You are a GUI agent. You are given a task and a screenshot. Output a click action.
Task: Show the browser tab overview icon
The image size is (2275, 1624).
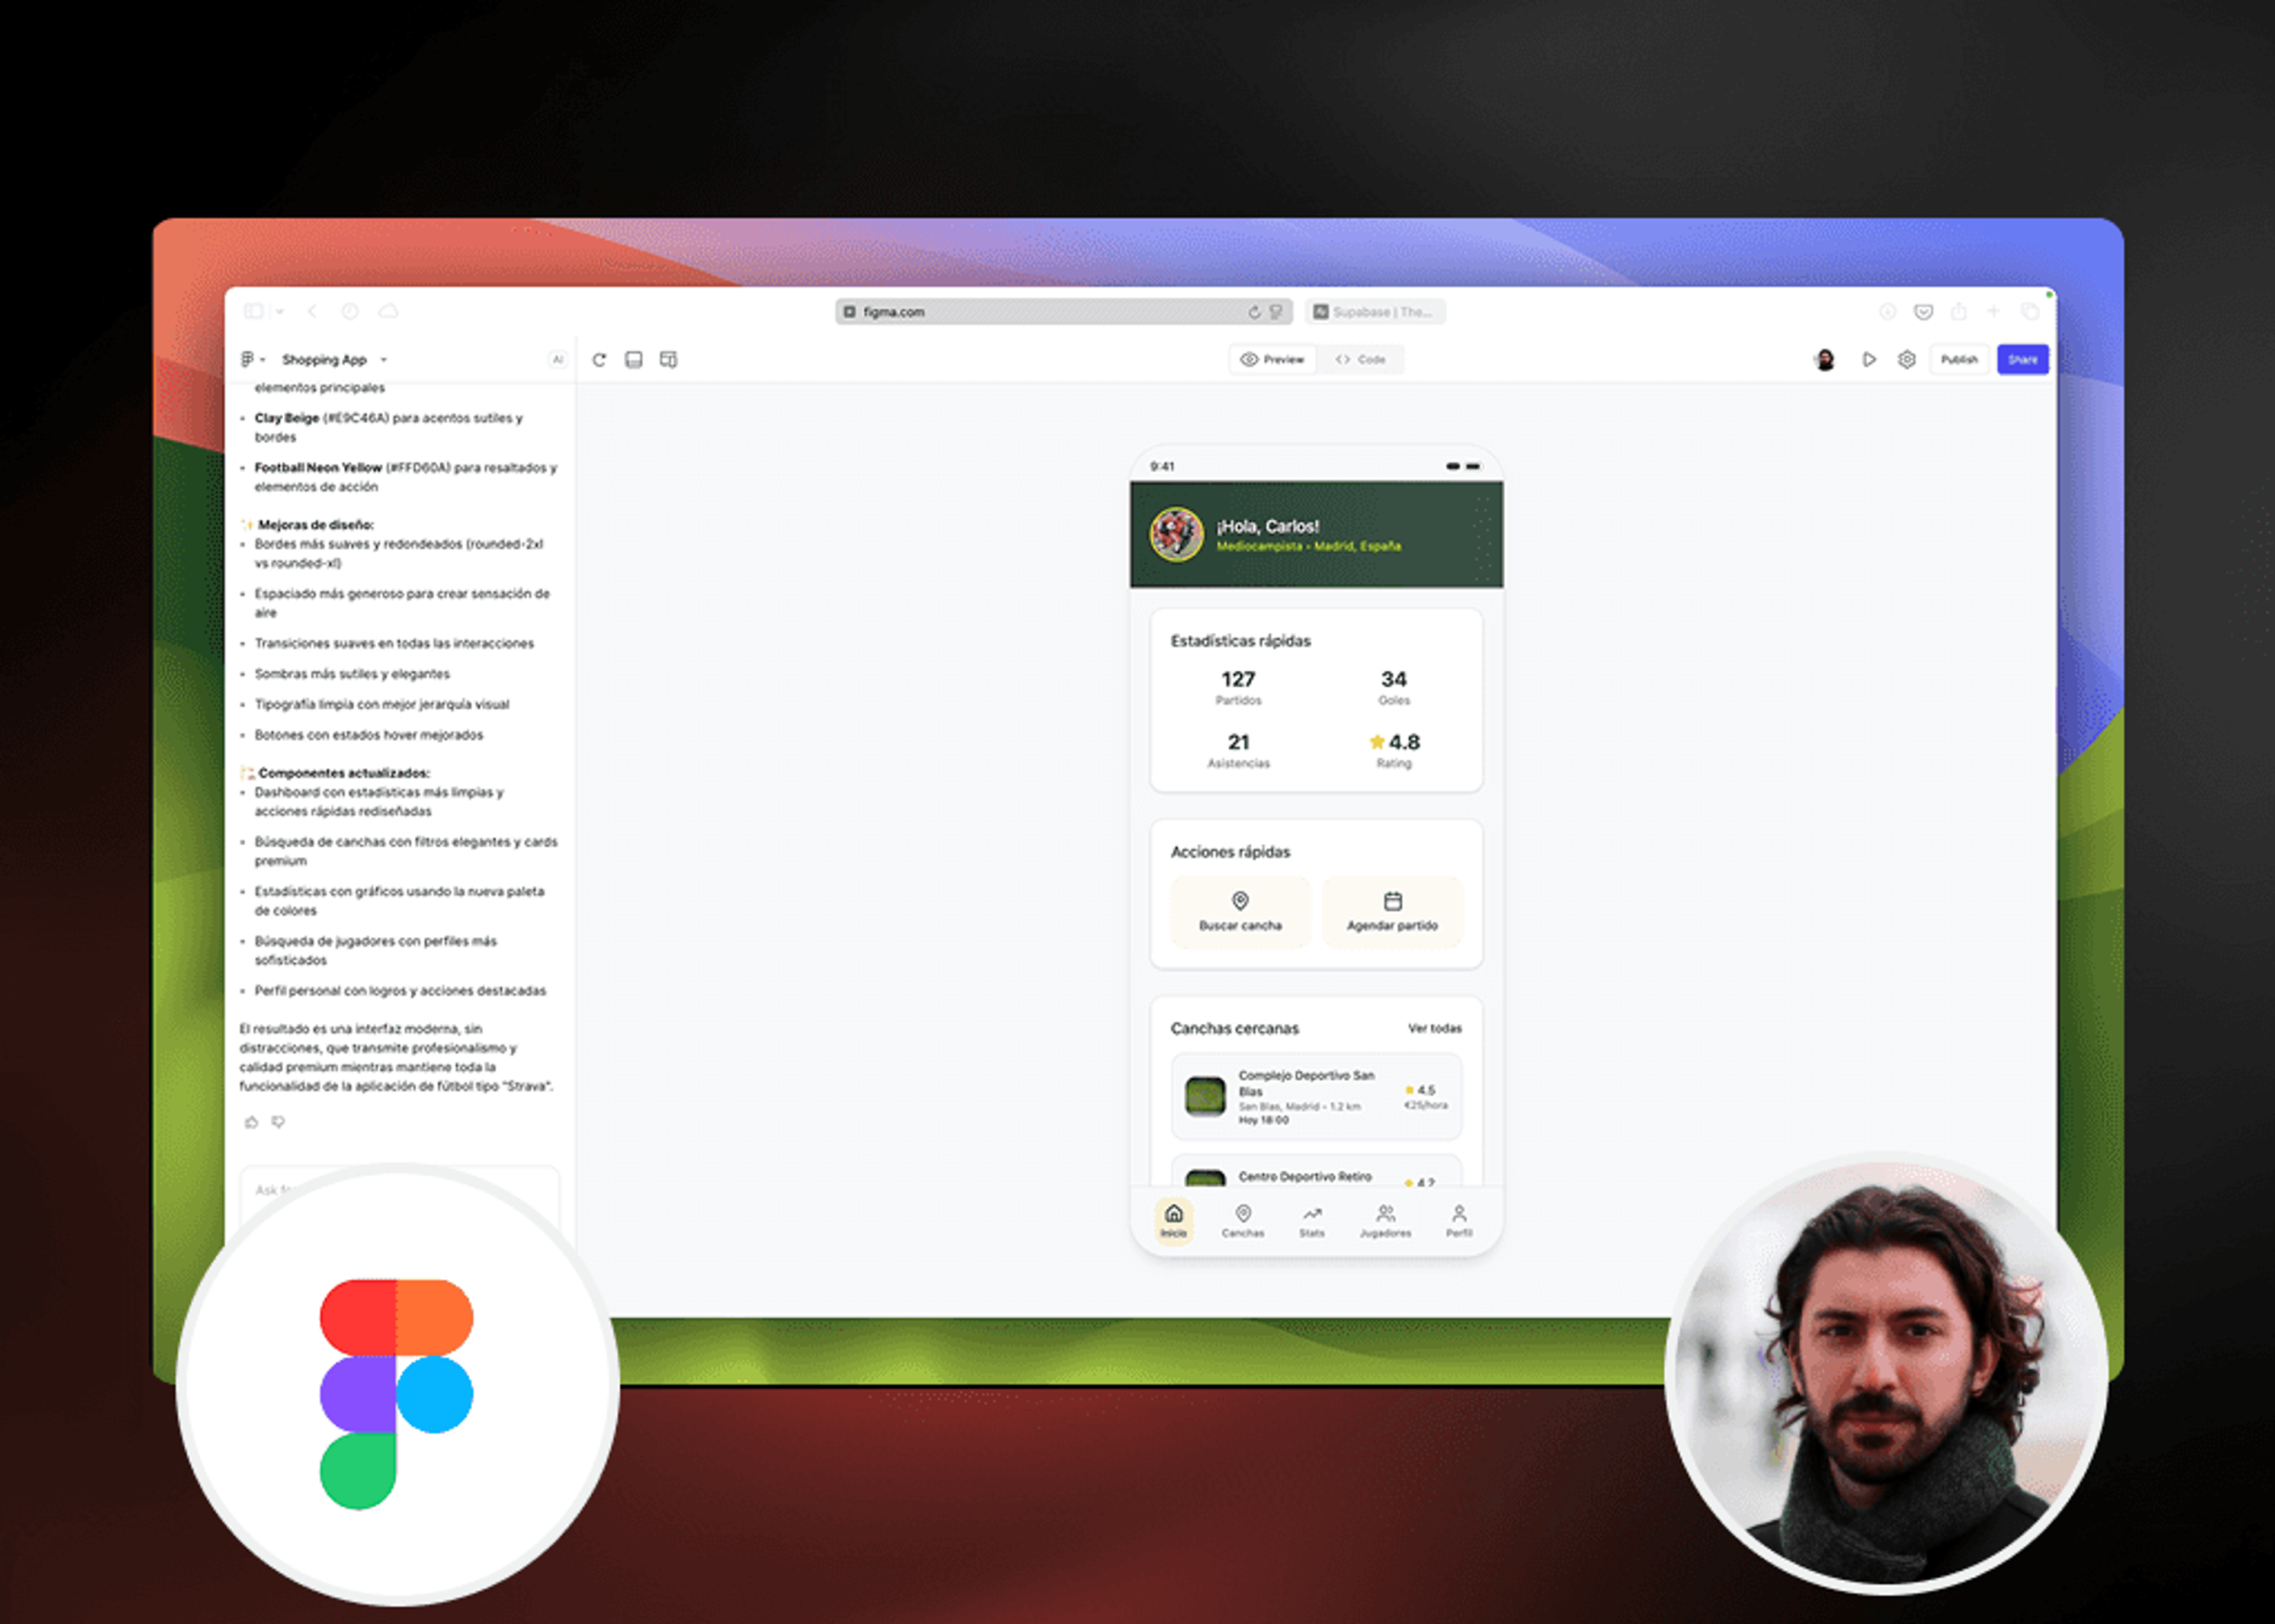pos(2030,312)
